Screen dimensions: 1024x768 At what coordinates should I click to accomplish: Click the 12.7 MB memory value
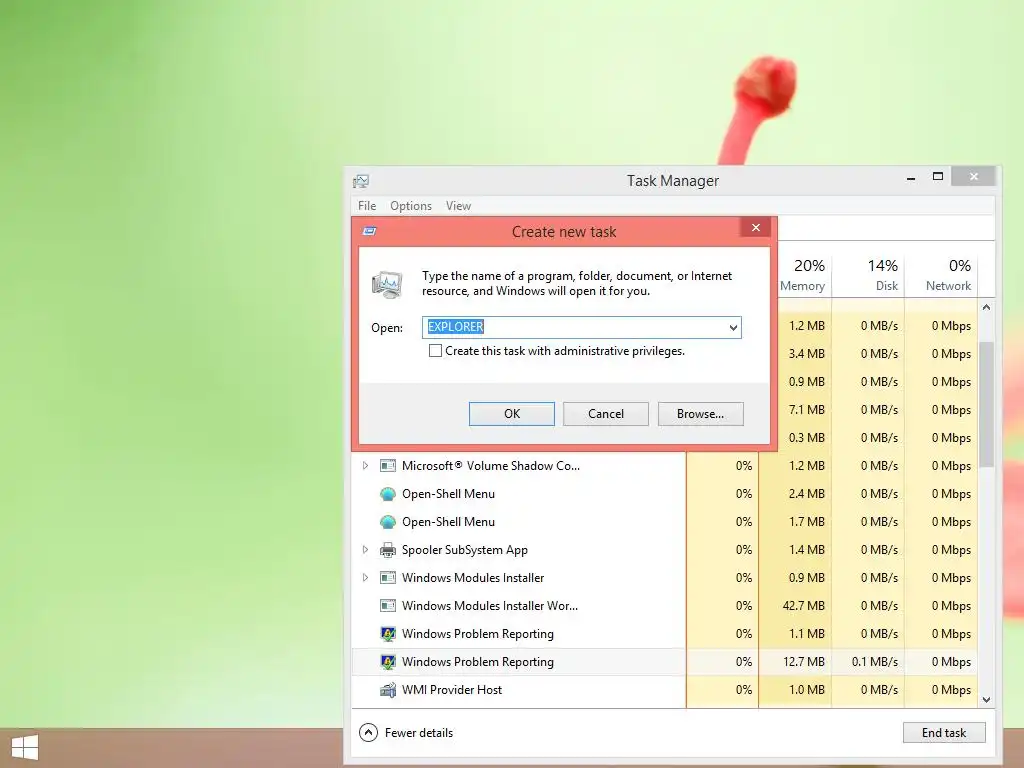(803, 662)
